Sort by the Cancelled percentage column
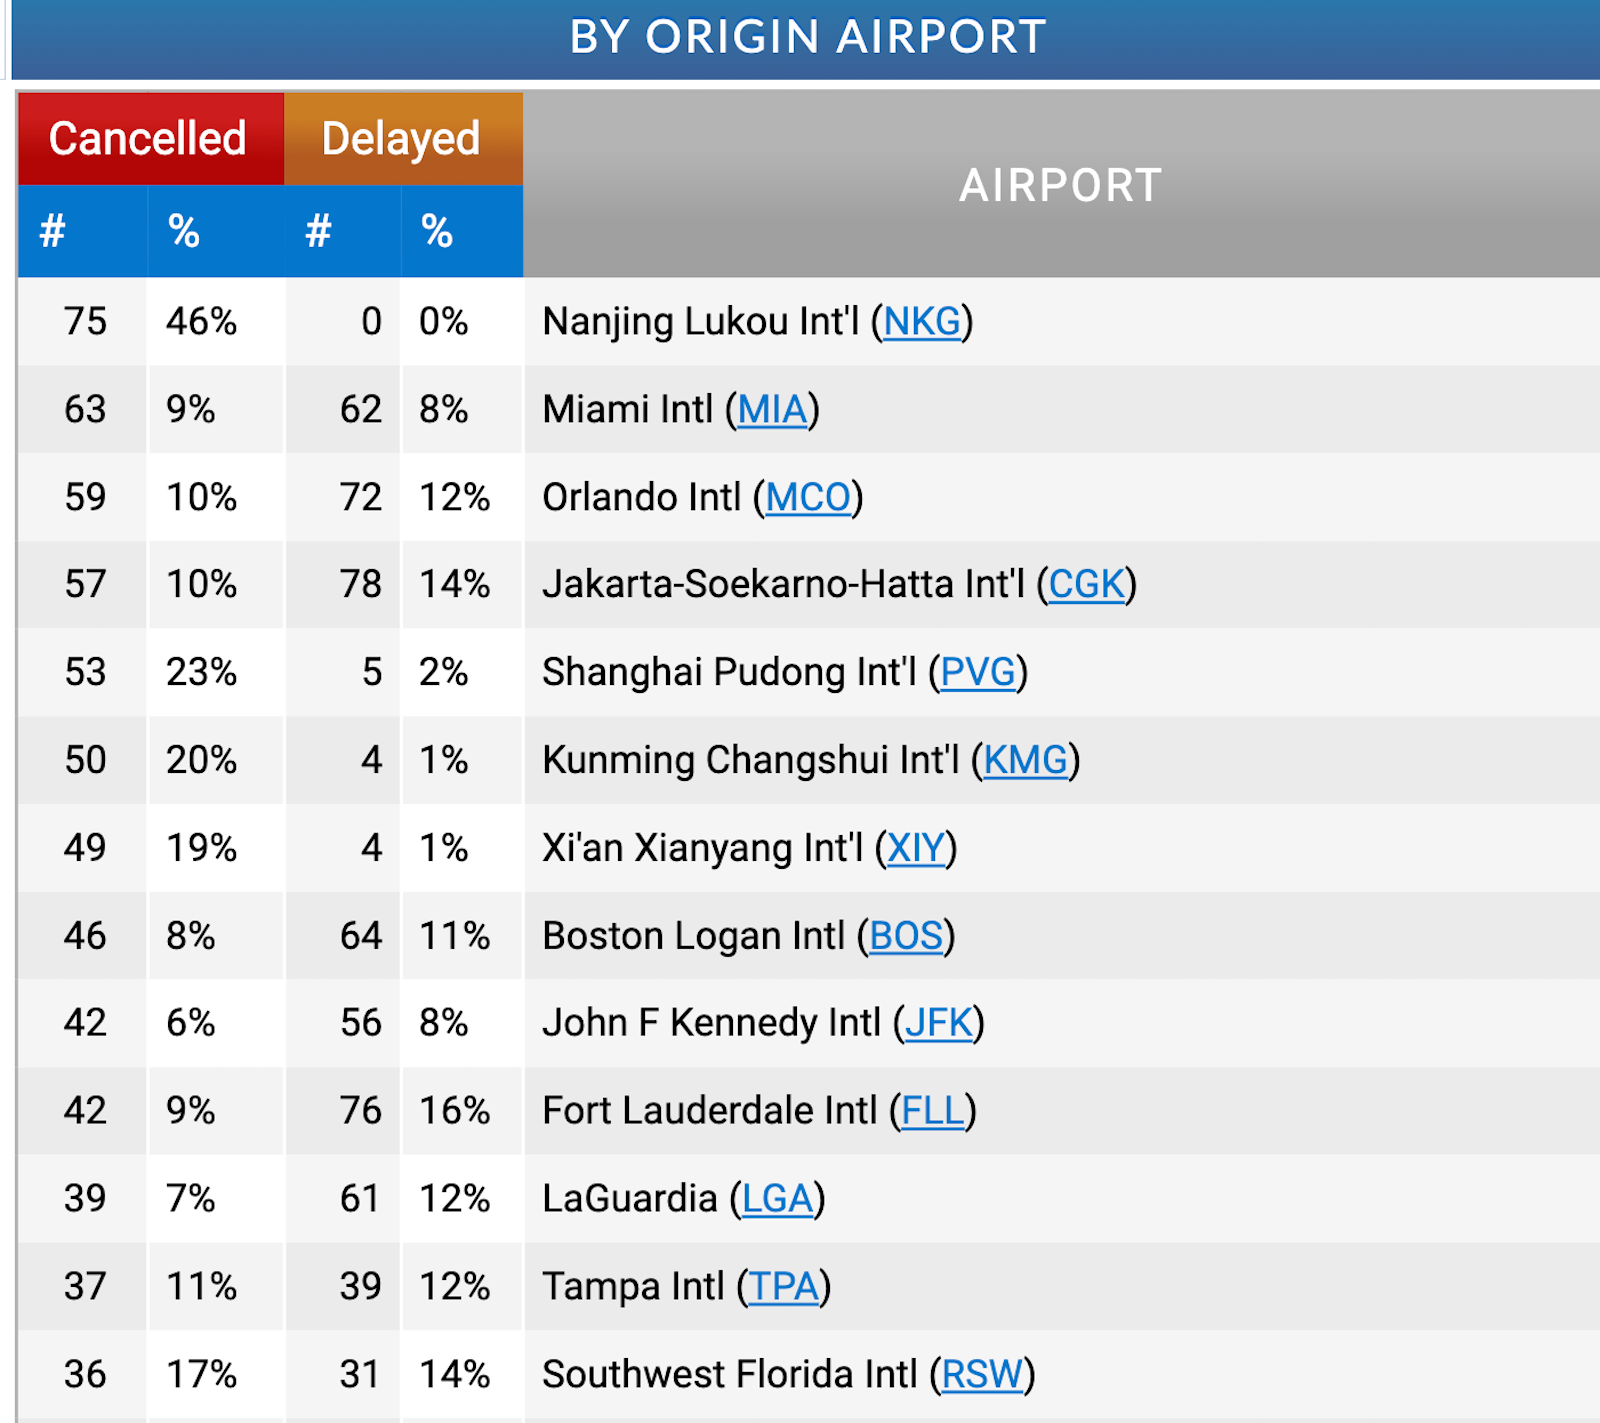The height and width of the screenshot is (1423, 1600). [215, 231]
